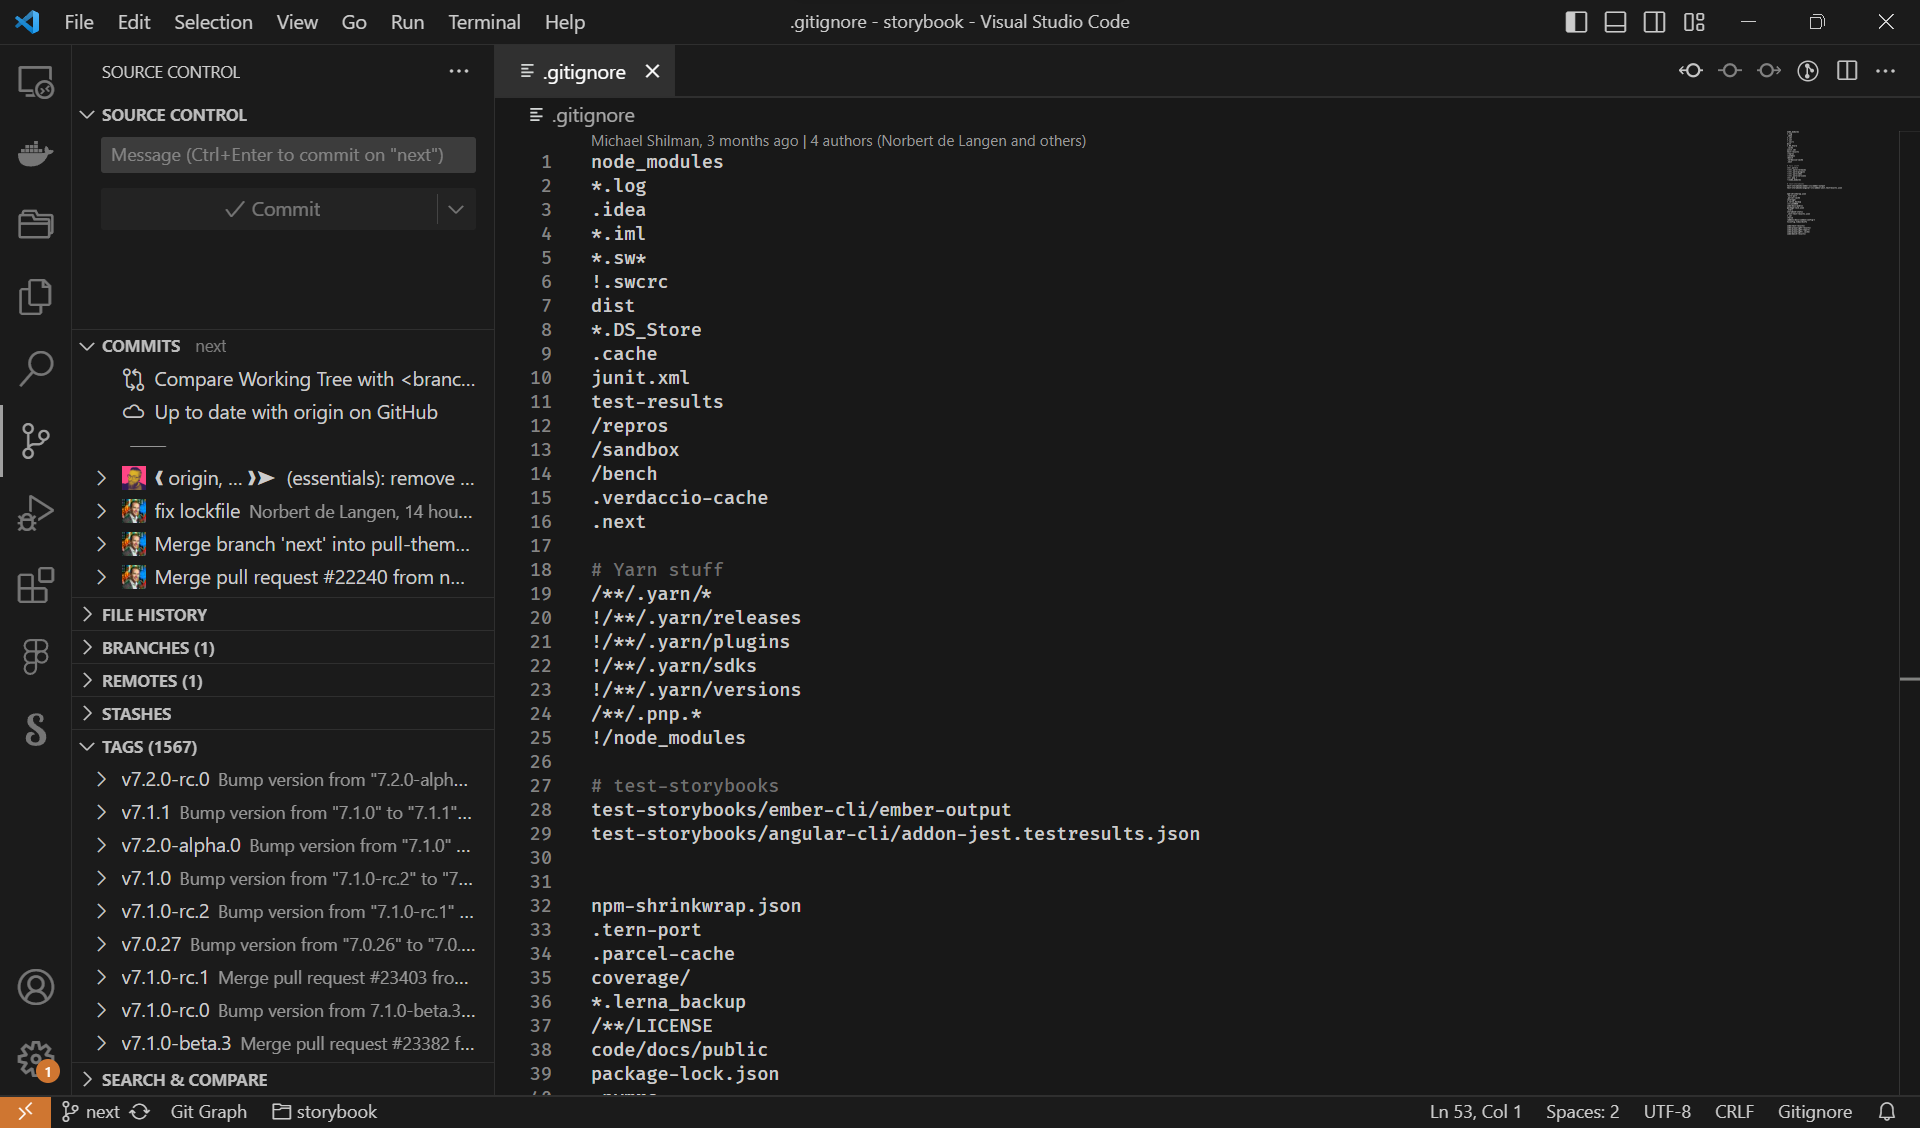
Task: Change Gitignore language mode in status bar
Action: coord(1814,1112)
